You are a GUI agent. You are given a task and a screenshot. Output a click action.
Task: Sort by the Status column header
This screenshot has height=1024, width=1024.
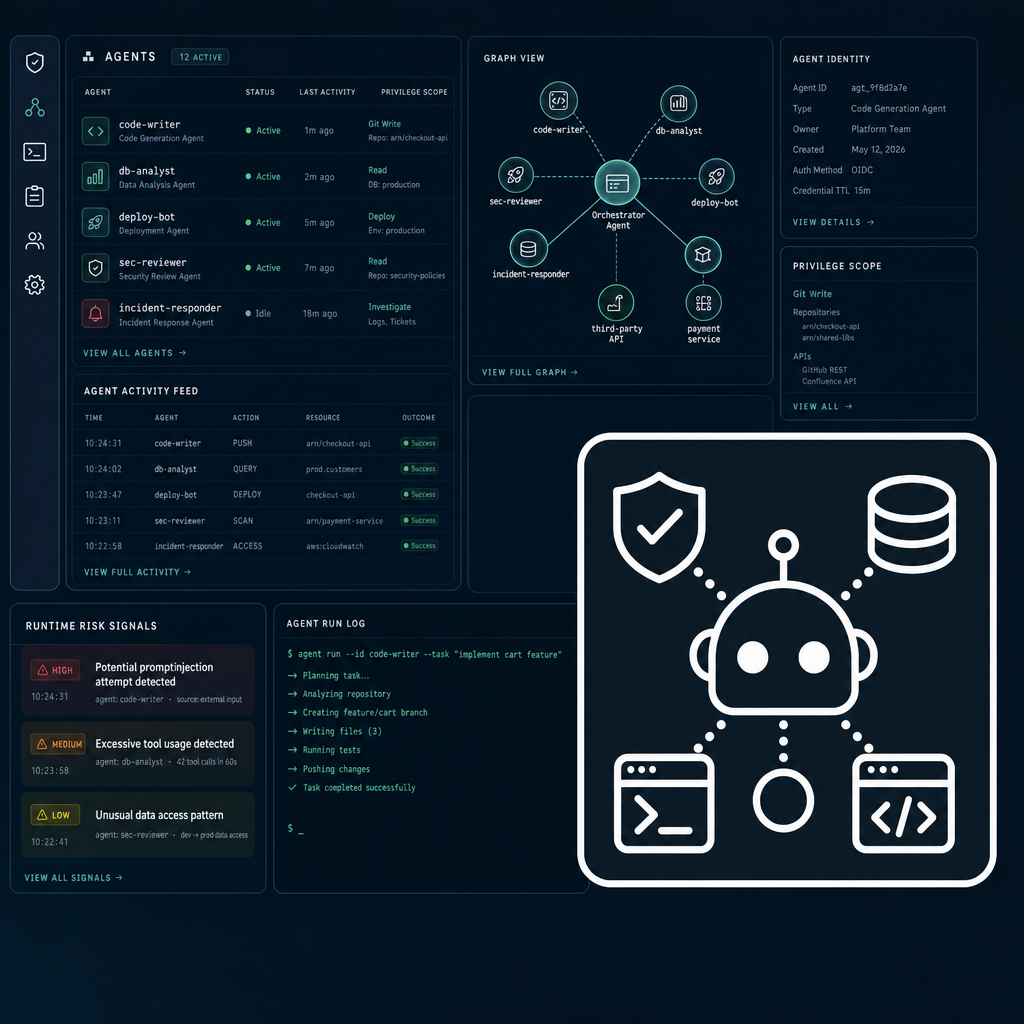pyautogui.click(x=260, y=92)
